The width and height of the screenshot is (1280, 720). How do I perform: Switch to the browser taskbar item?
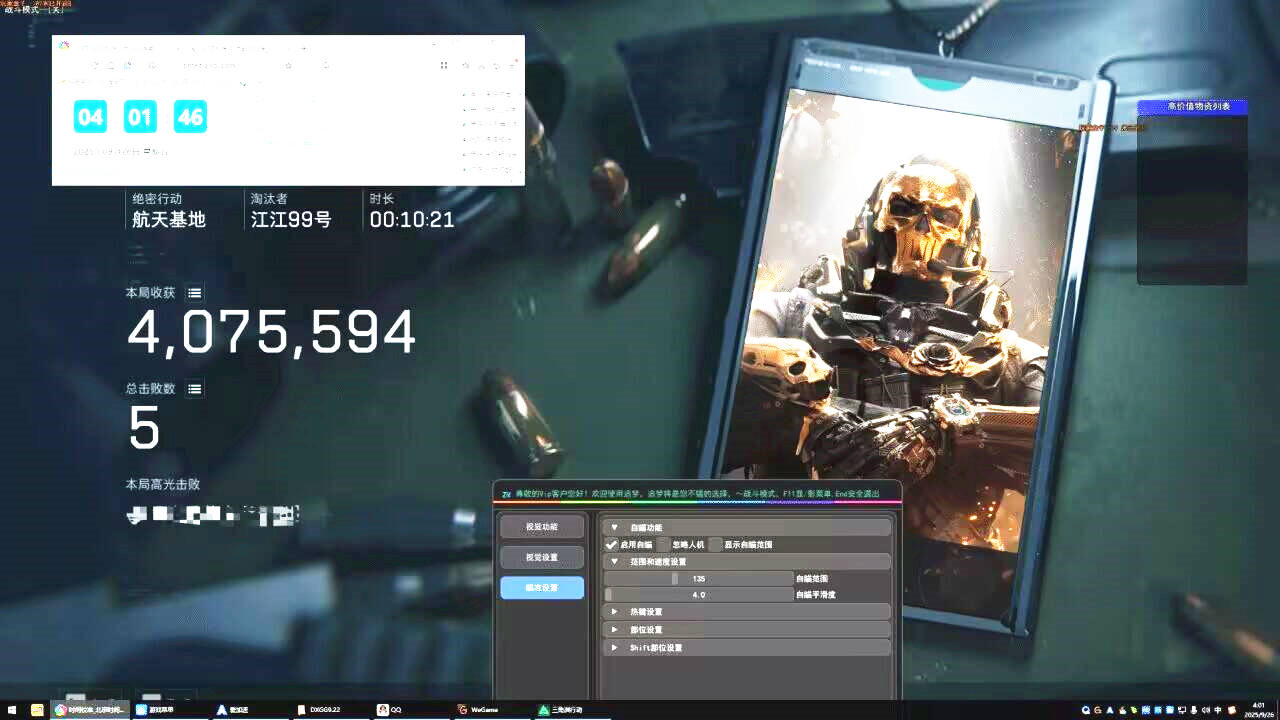90,709
